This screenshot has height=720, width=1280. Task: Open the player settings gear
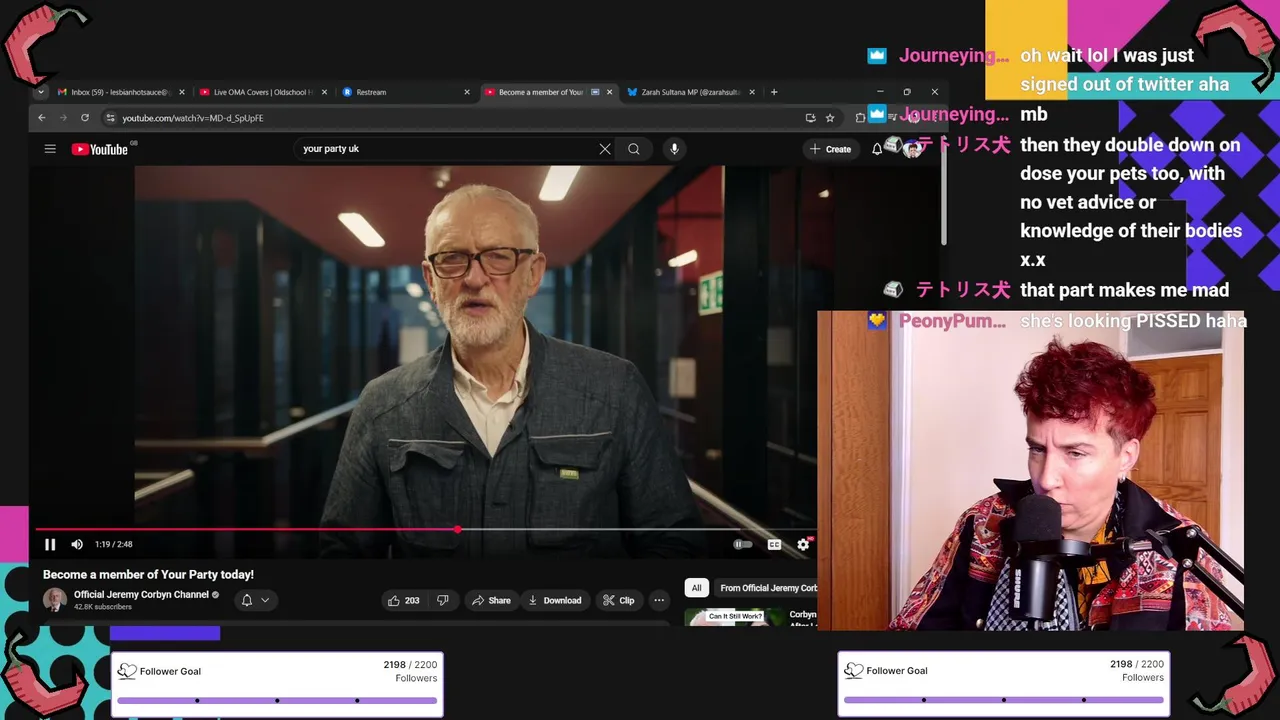(803, 544)
